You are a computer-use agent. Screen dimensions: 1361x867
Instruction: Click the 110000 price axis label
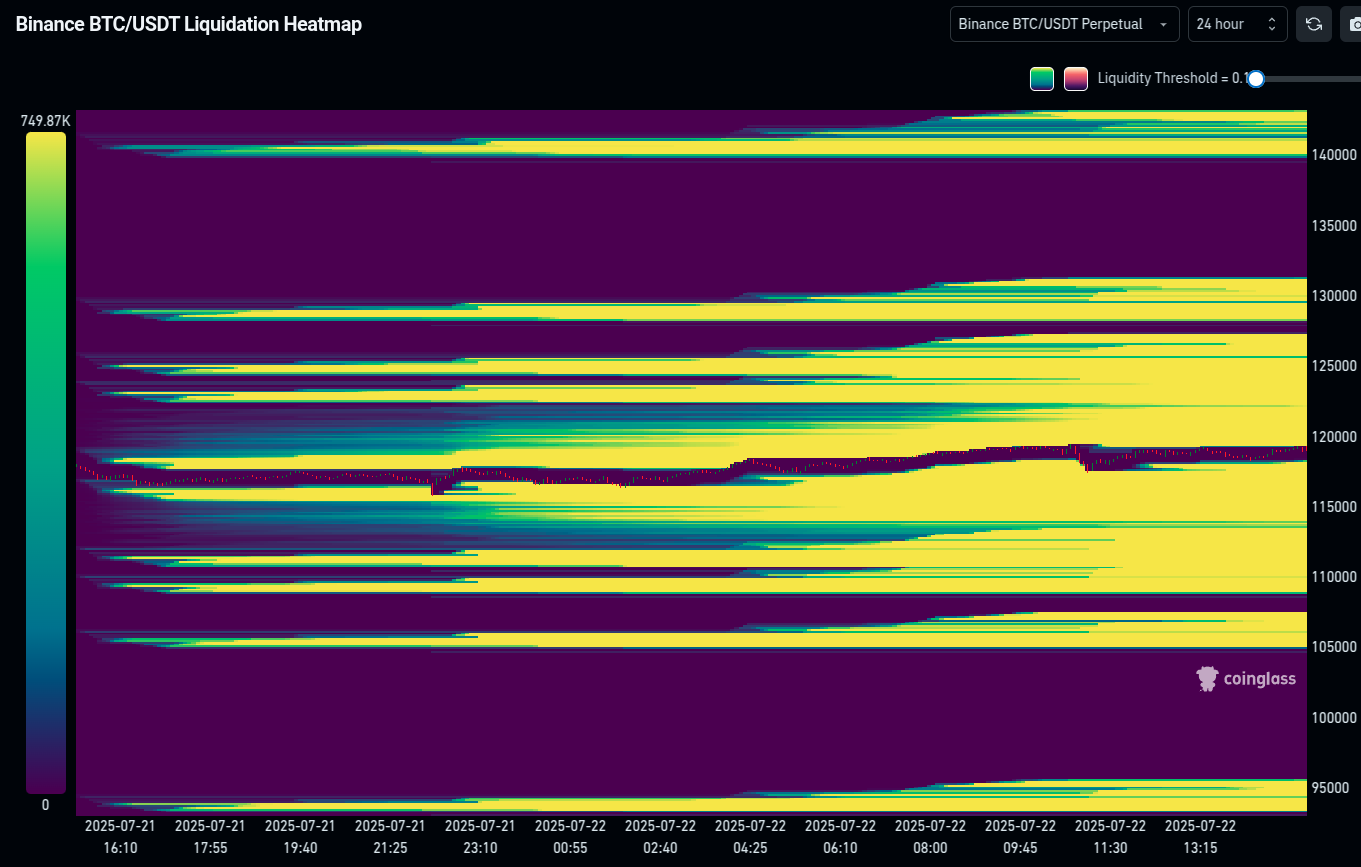pos(1333,577)
